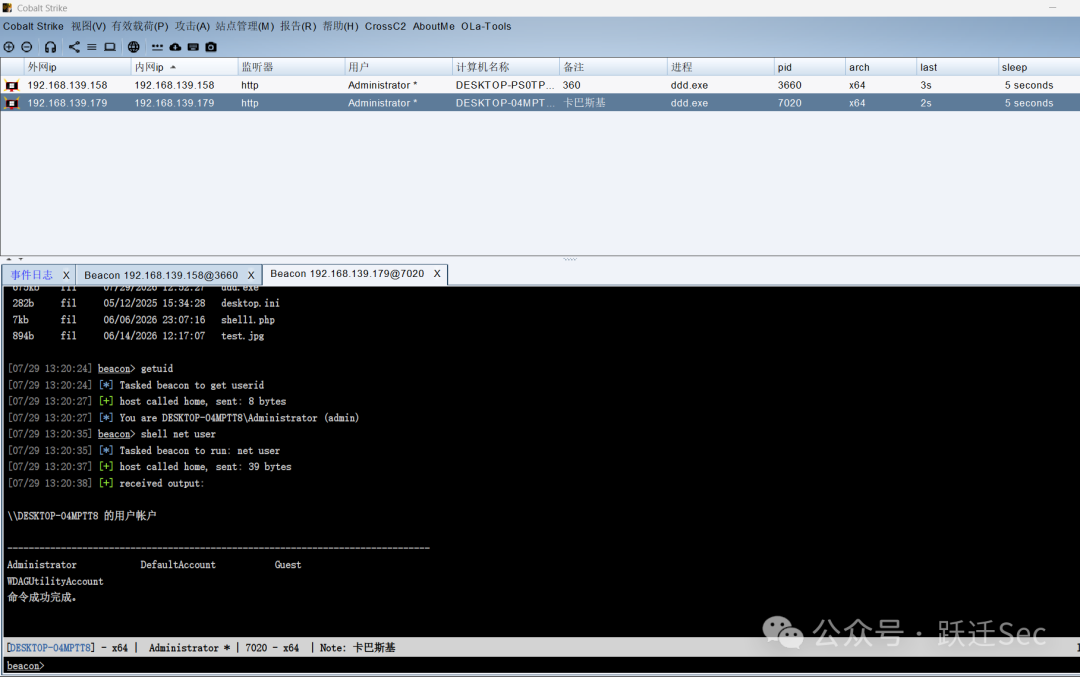Viewport: 1080px width, 677px height.
Task: Click [DESKTOP-04MPTT8] in beacon status bar
Action: click(50, 648)
